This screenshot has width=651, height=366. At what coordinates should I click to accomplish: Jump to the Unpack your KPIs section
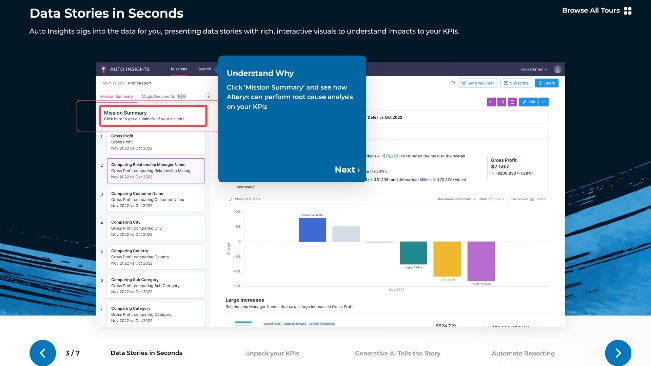click(x=272, y=353)
